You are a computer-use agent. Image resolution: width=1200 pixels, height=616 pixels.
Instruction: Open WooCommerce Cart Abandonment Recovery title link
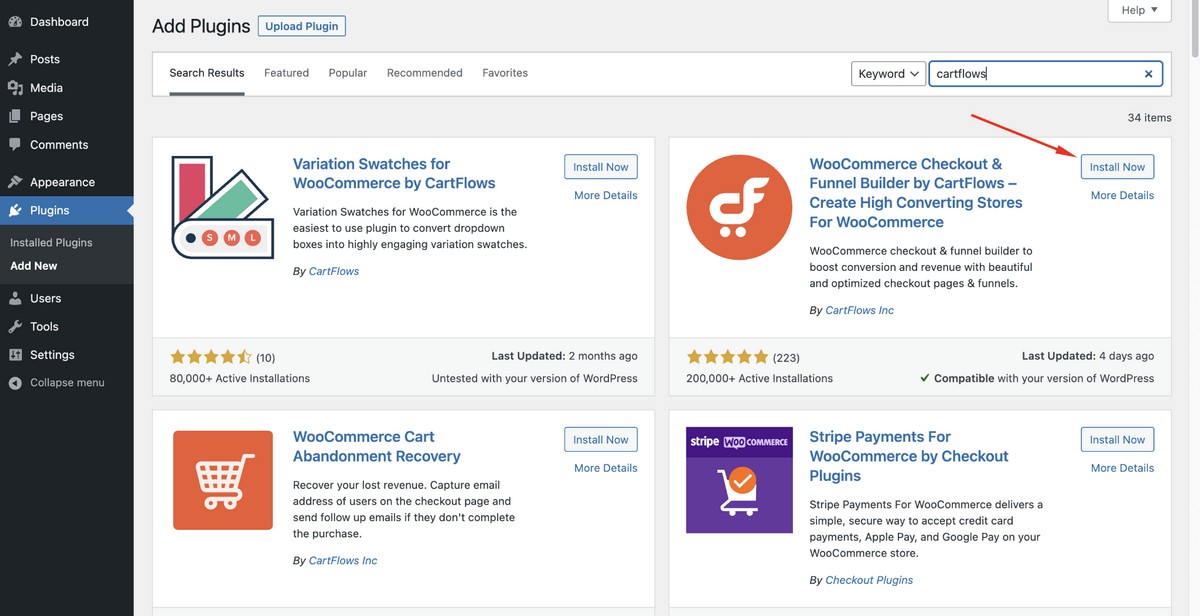click(x=377, y=446)
